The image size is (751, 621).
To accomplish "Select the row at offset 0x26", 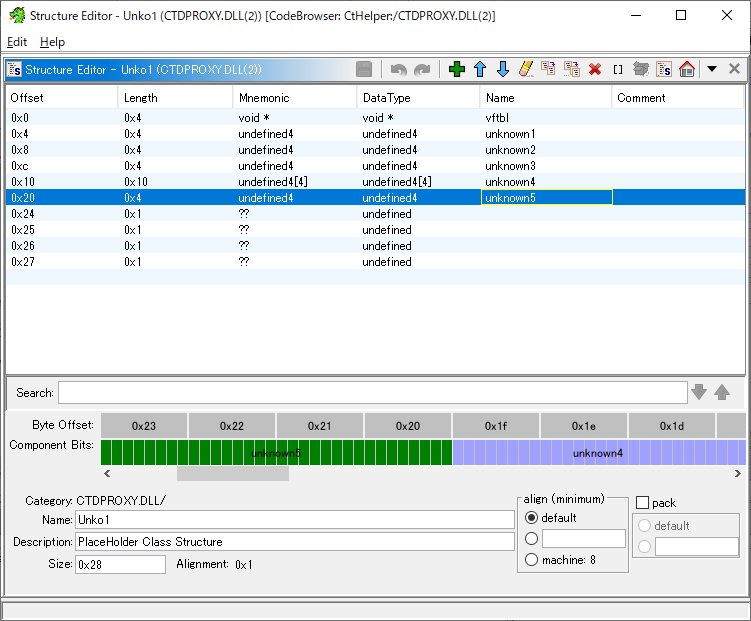I will click(376, 246).
